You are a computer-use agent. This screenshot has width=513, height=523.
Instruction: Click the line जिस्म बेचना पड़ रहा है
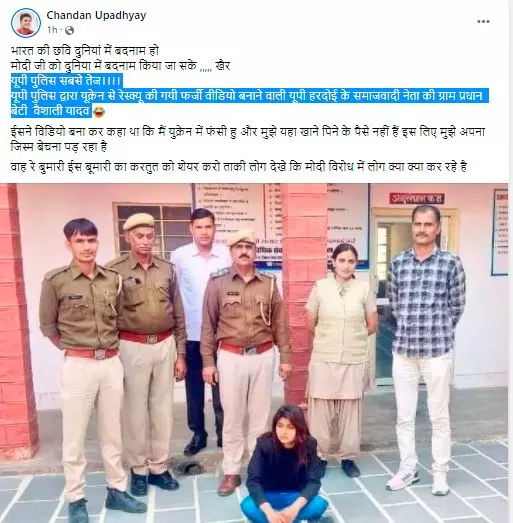tap(59, 147)
